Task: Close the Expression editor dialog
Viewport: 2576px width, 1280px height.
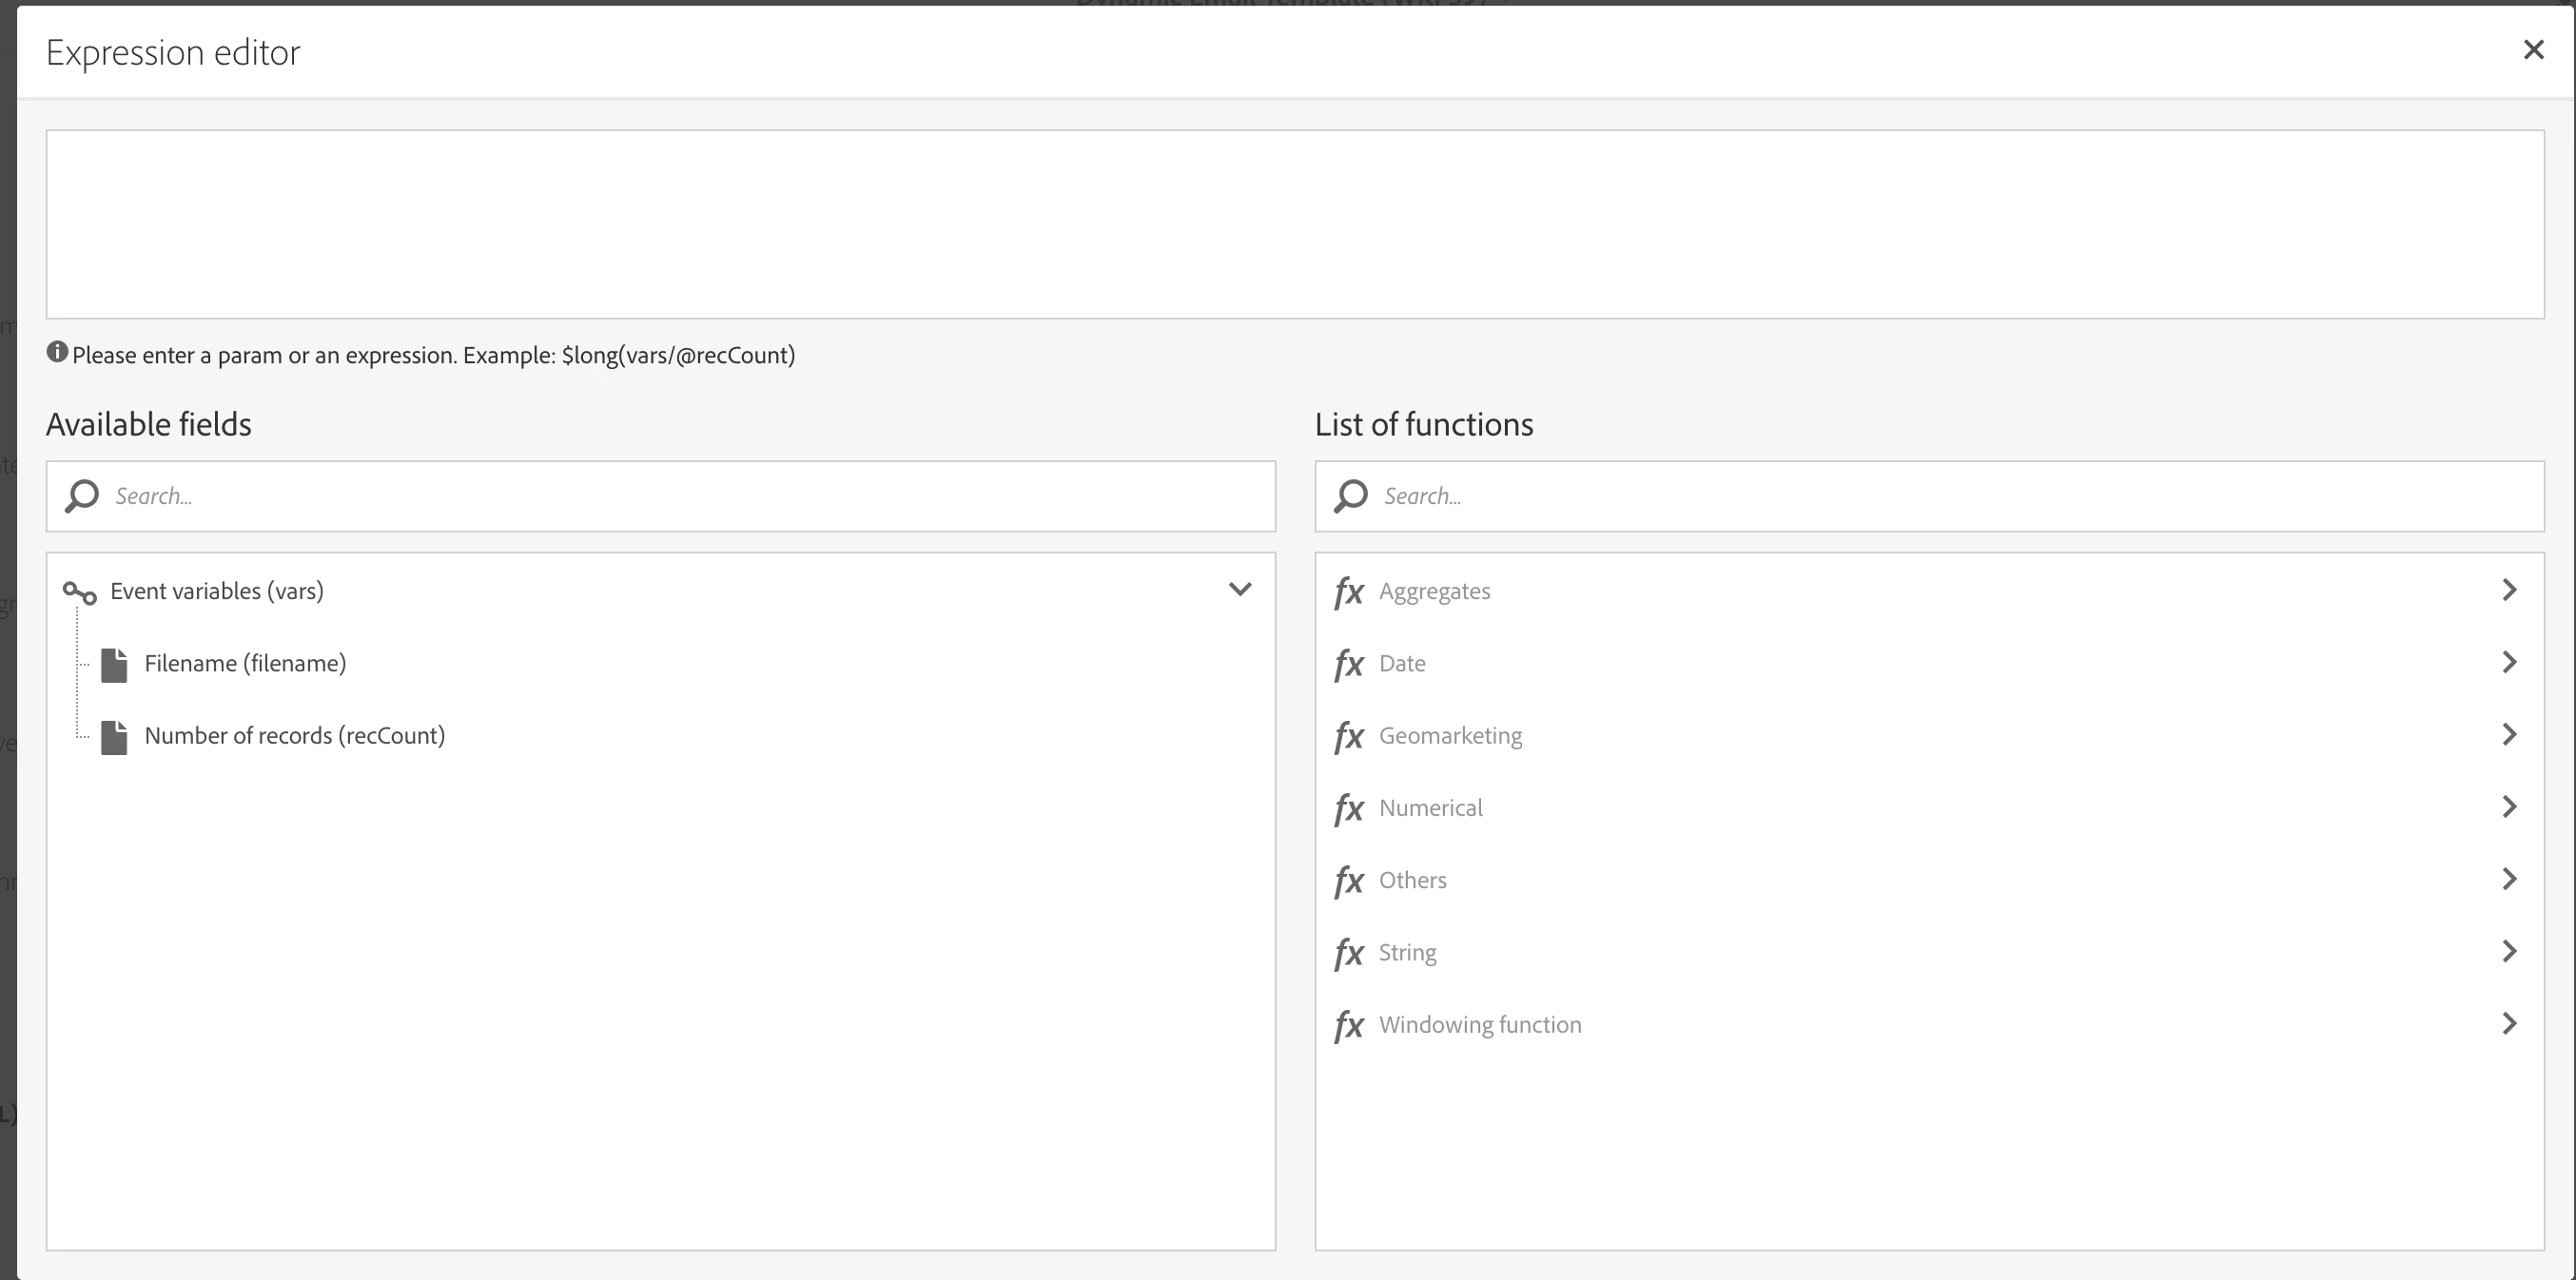Action: [x=2533, y=50]
